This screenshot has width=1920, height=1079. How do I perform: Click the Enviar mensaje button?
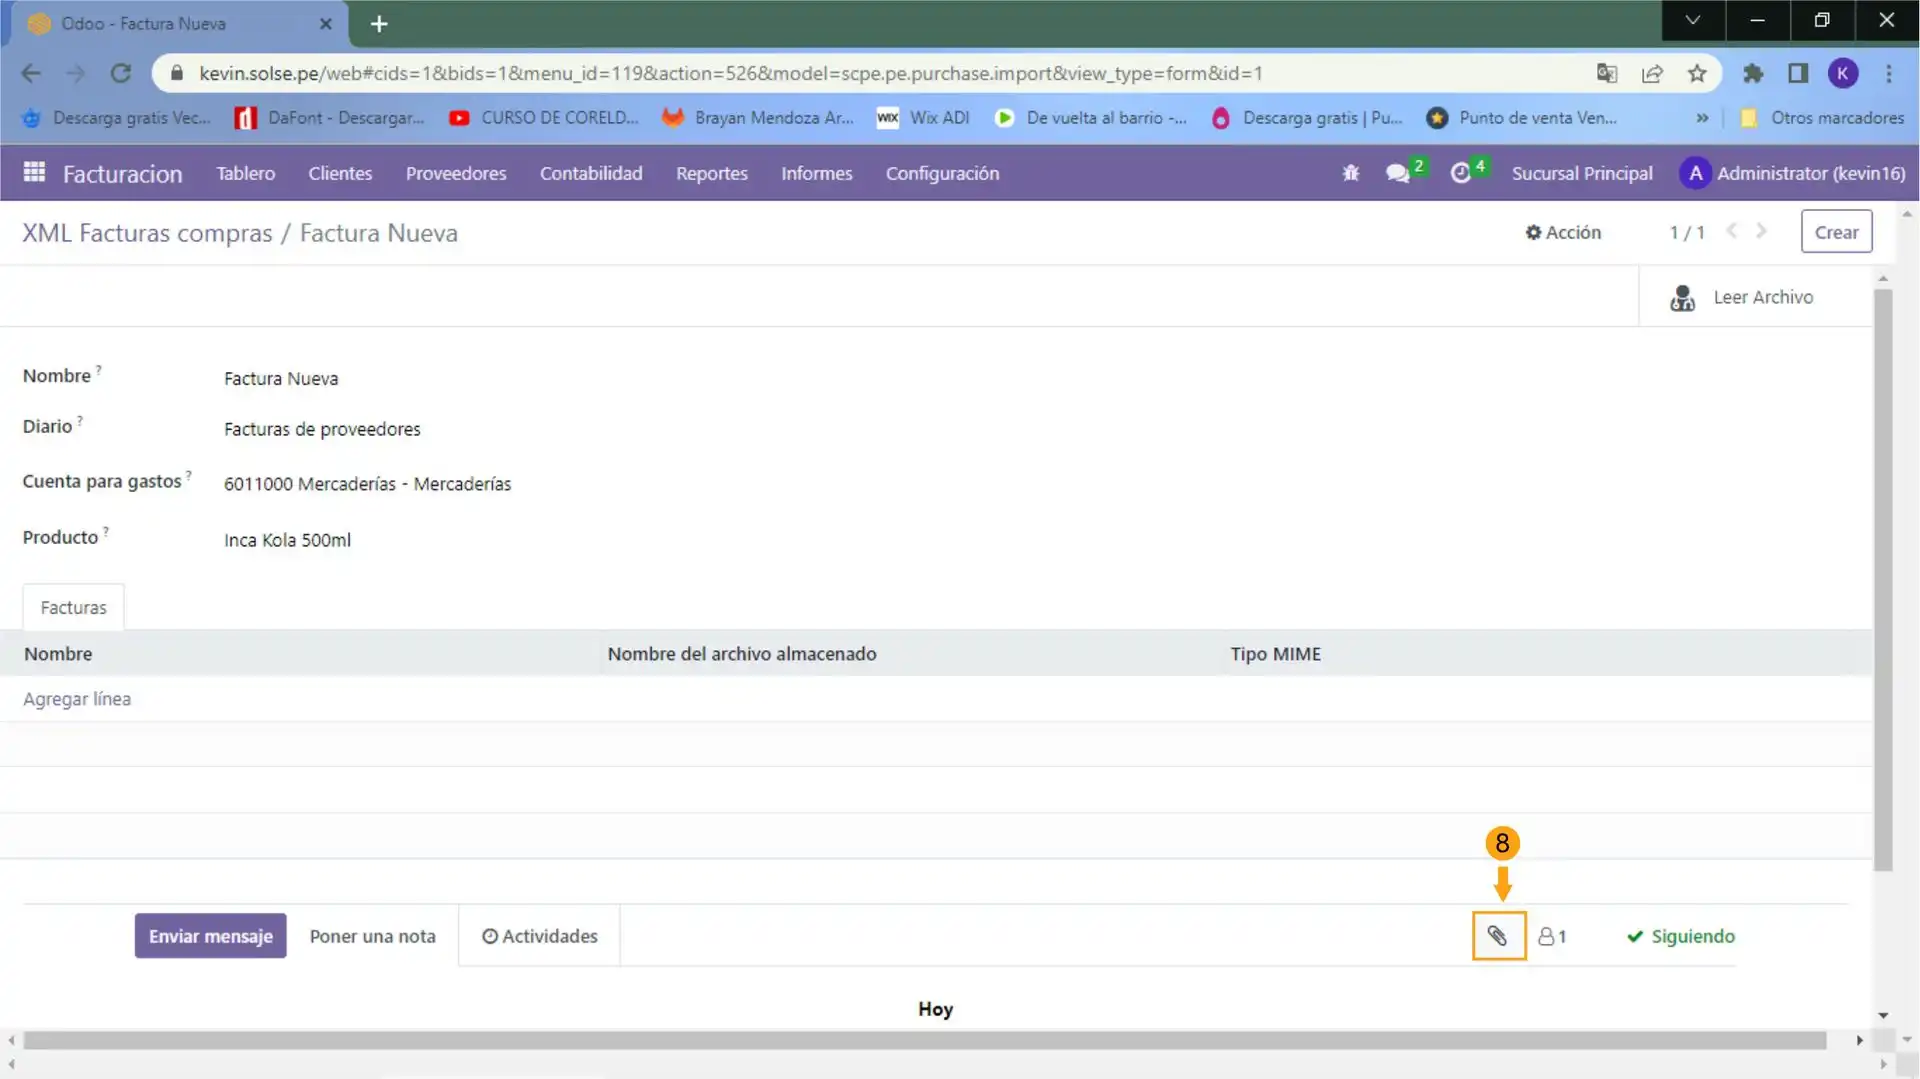(210, 936)
